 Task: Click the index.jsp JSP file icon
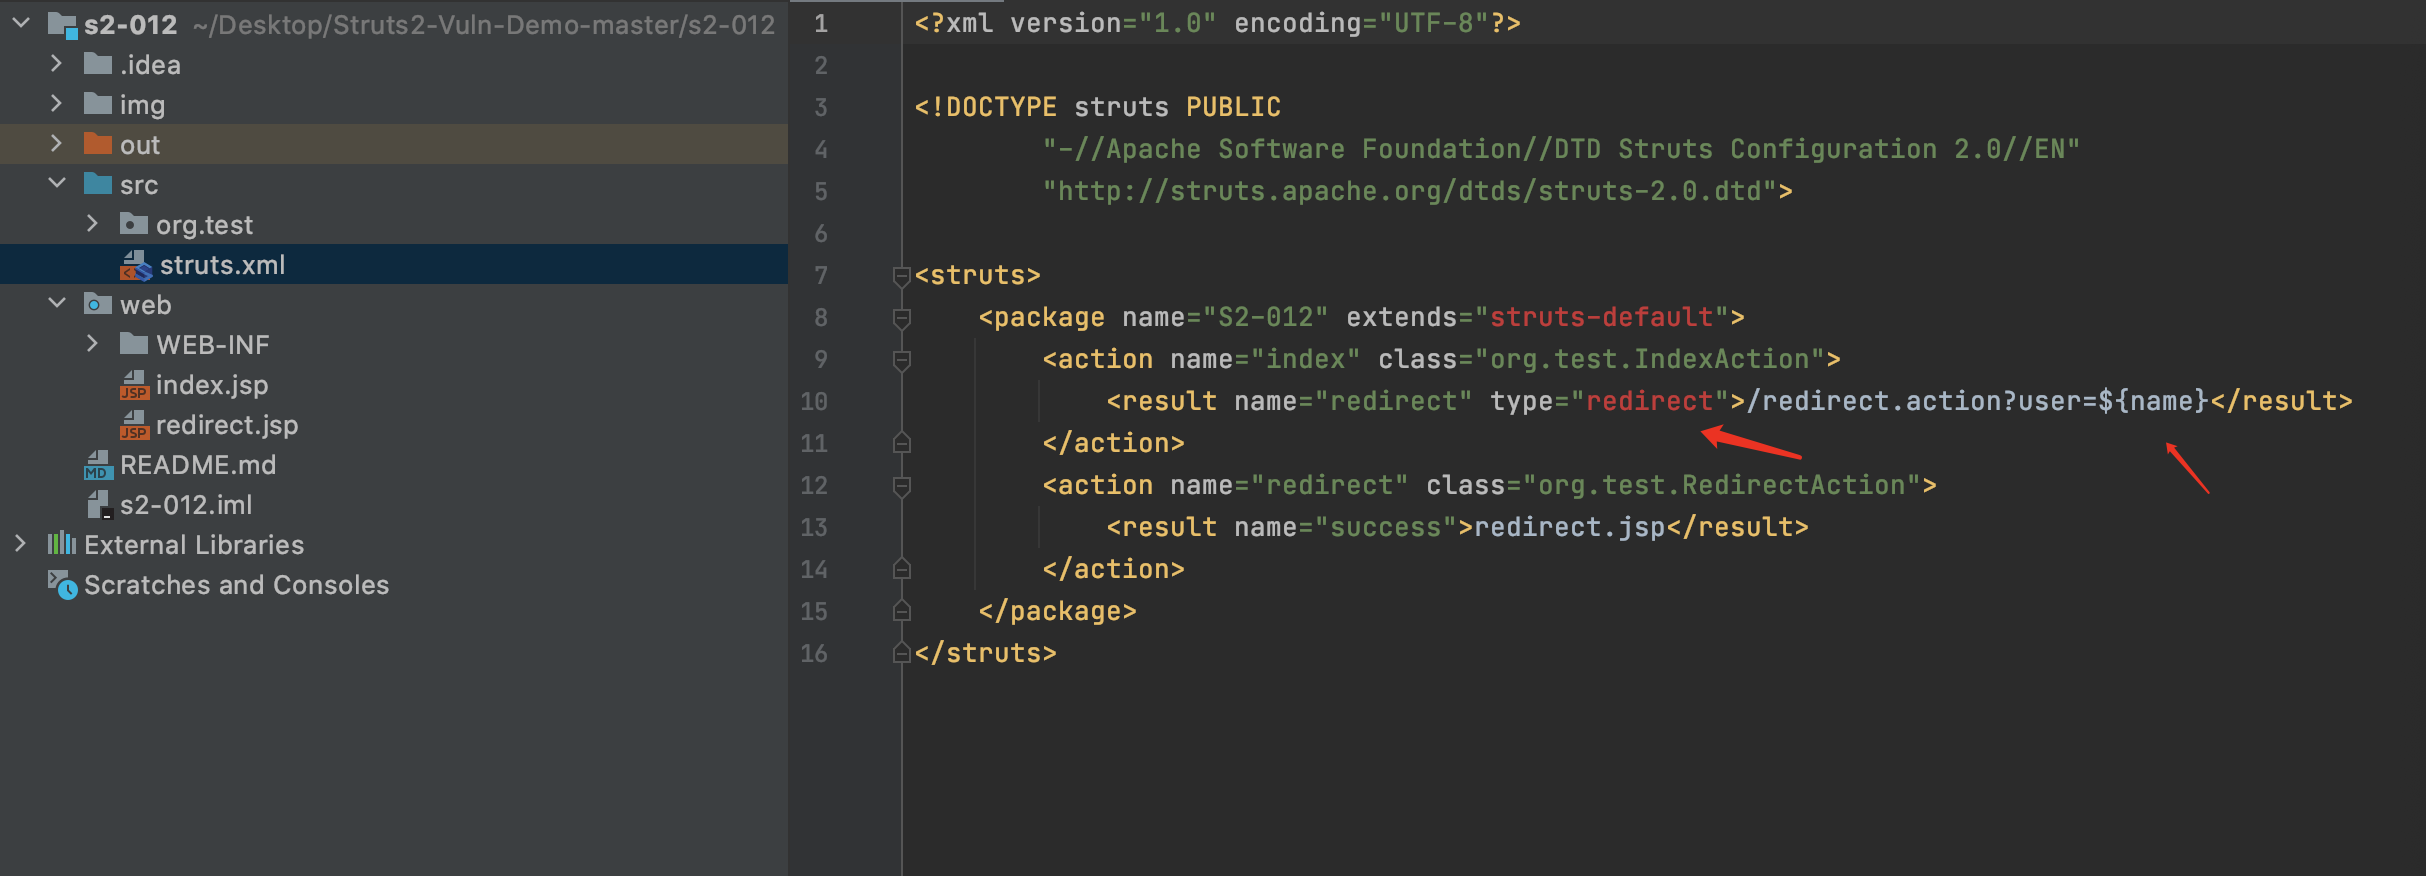pyautogui.click(x=134, y=385)
